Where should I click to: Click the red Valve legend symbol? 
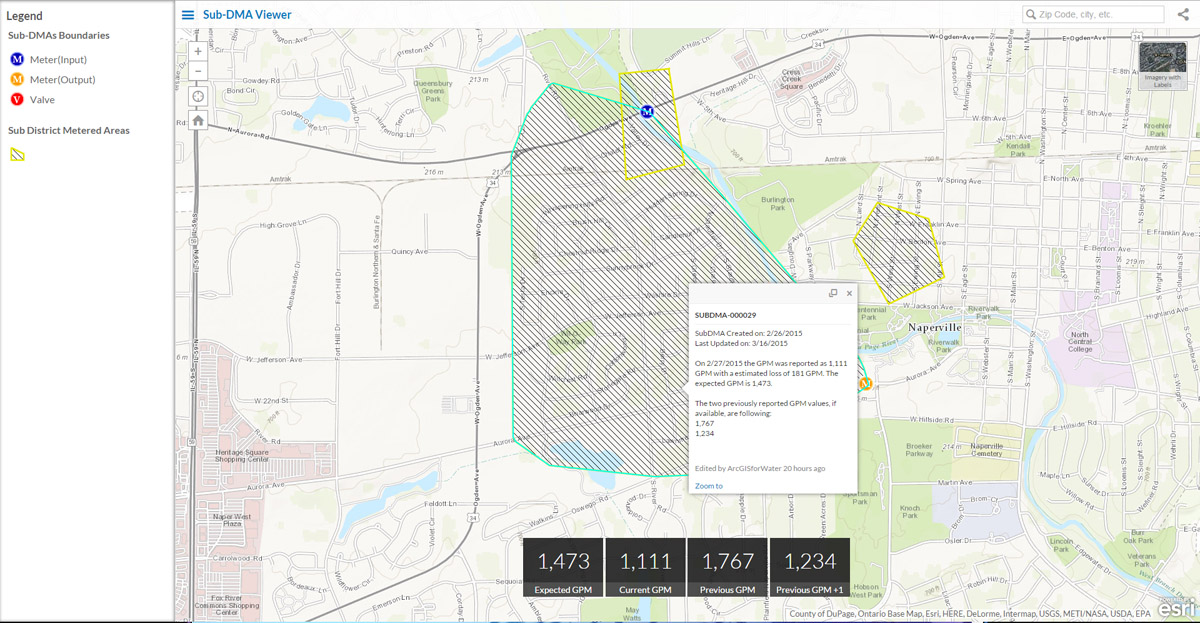pos(17,99)
